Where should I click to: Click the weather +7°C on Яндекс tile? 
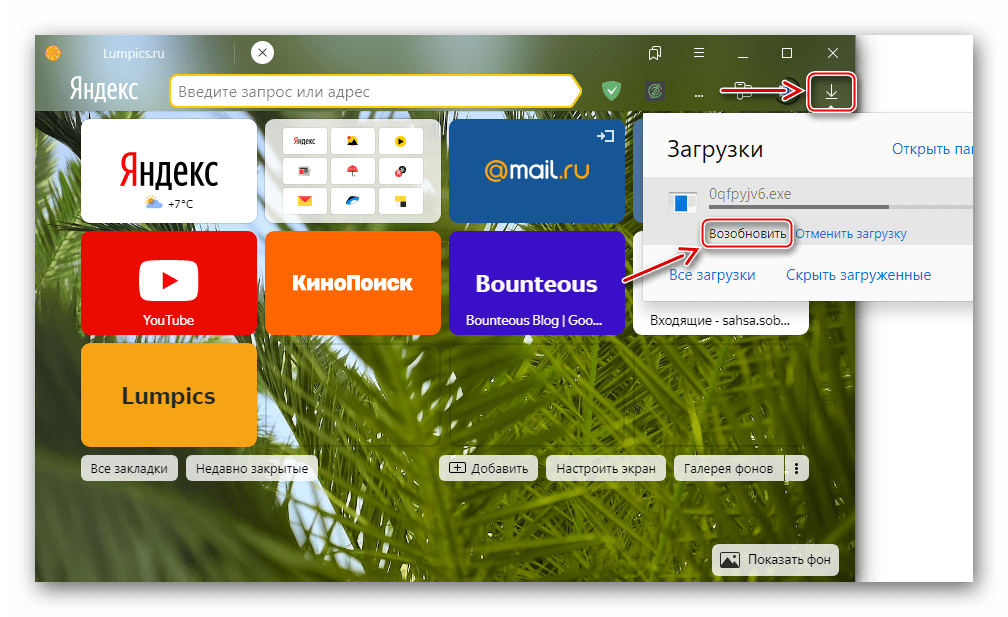[169, 203]
